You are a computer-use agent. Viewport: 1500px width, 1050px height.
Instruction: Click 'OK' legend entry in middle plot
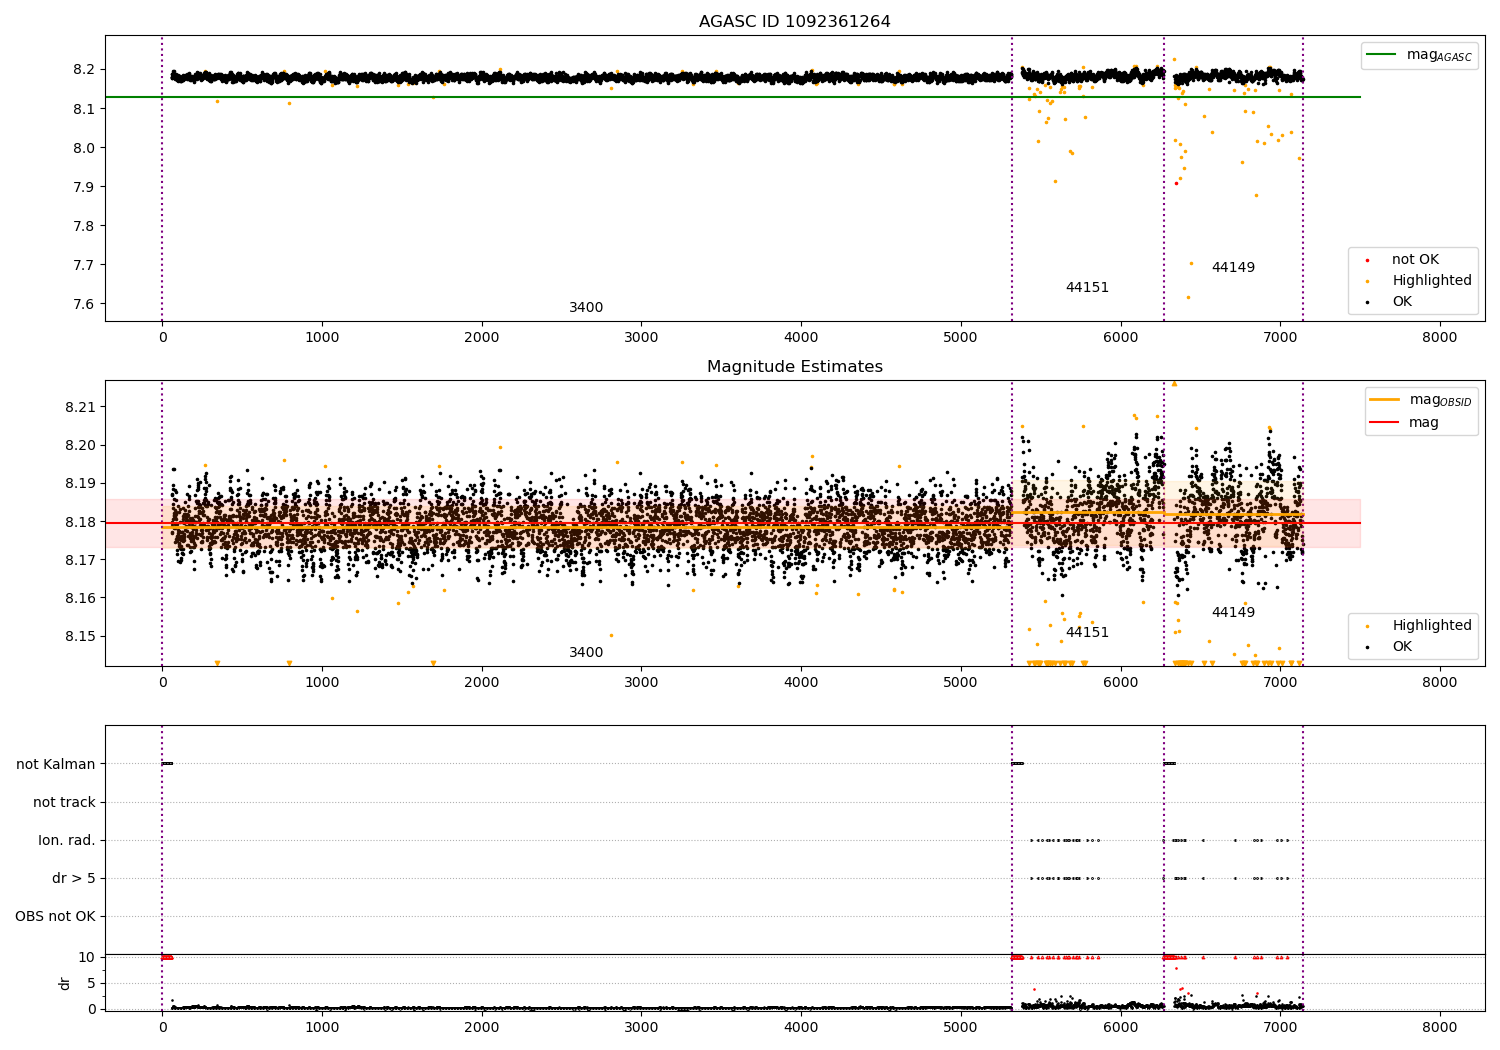click(1402, 647)
